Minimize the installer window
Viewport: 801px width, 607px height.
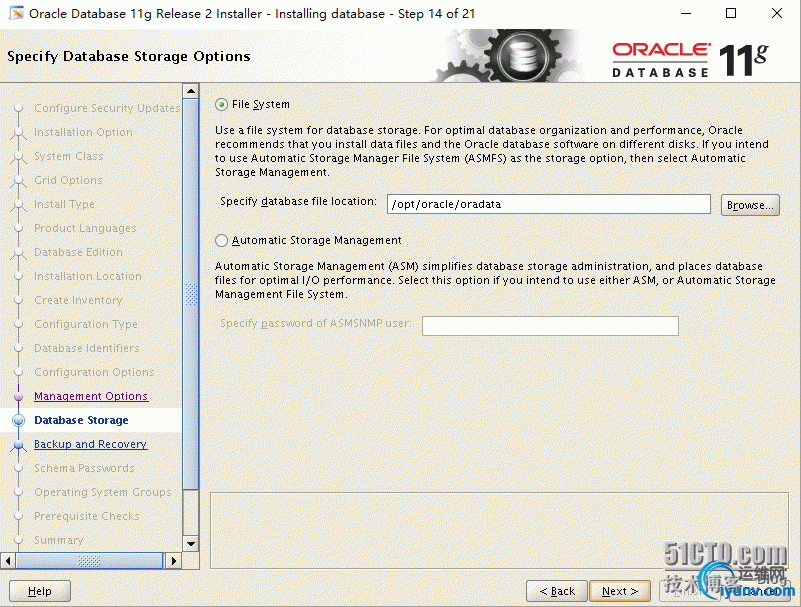point(686,14)
